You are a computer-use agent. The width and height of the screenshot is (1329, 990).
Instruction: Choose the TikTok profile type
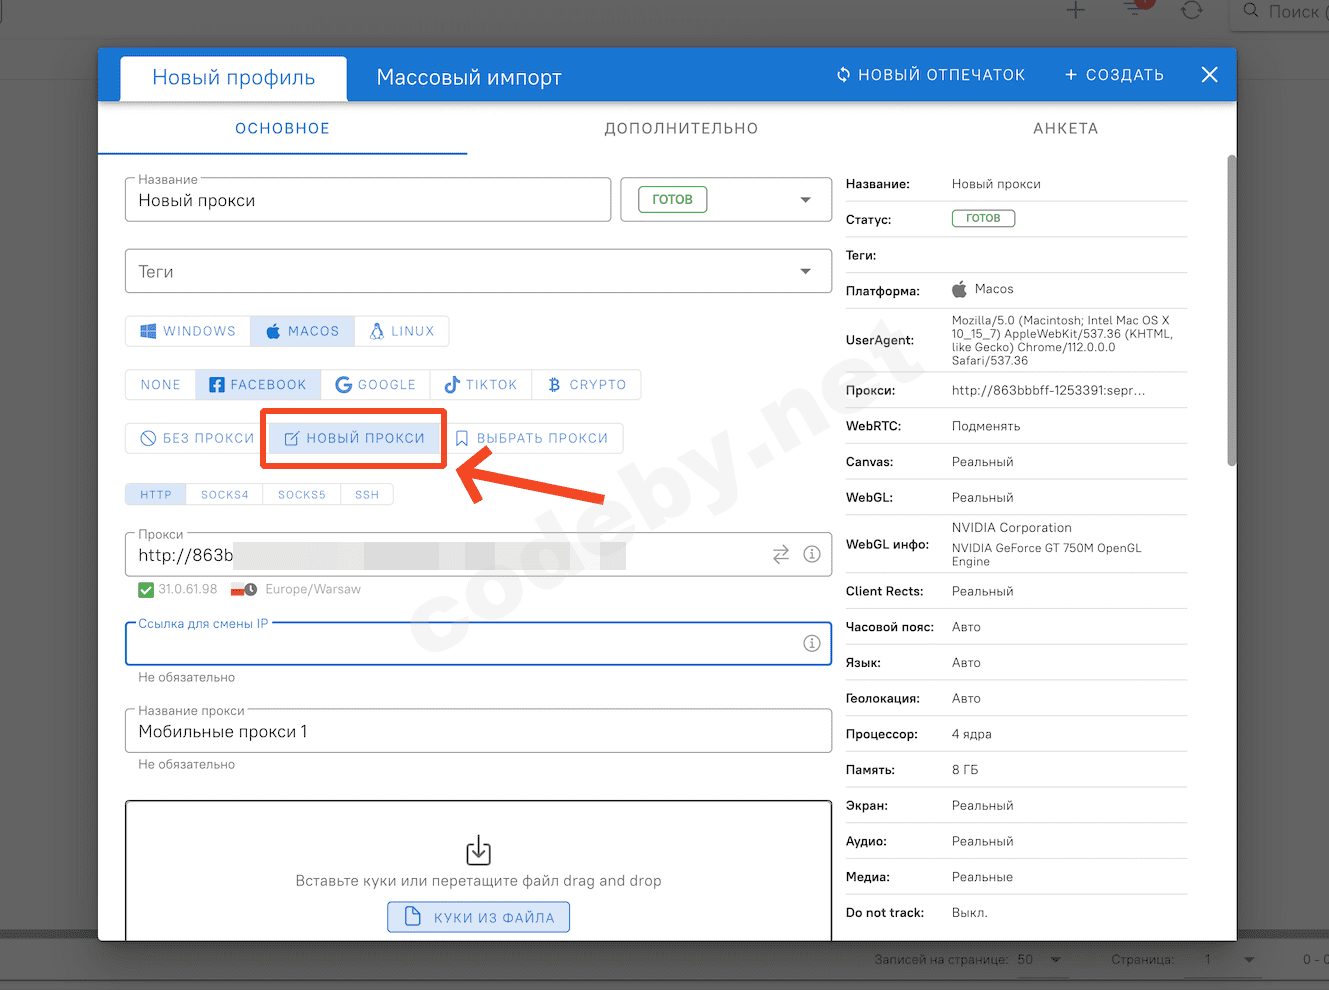tap(481, 385)
